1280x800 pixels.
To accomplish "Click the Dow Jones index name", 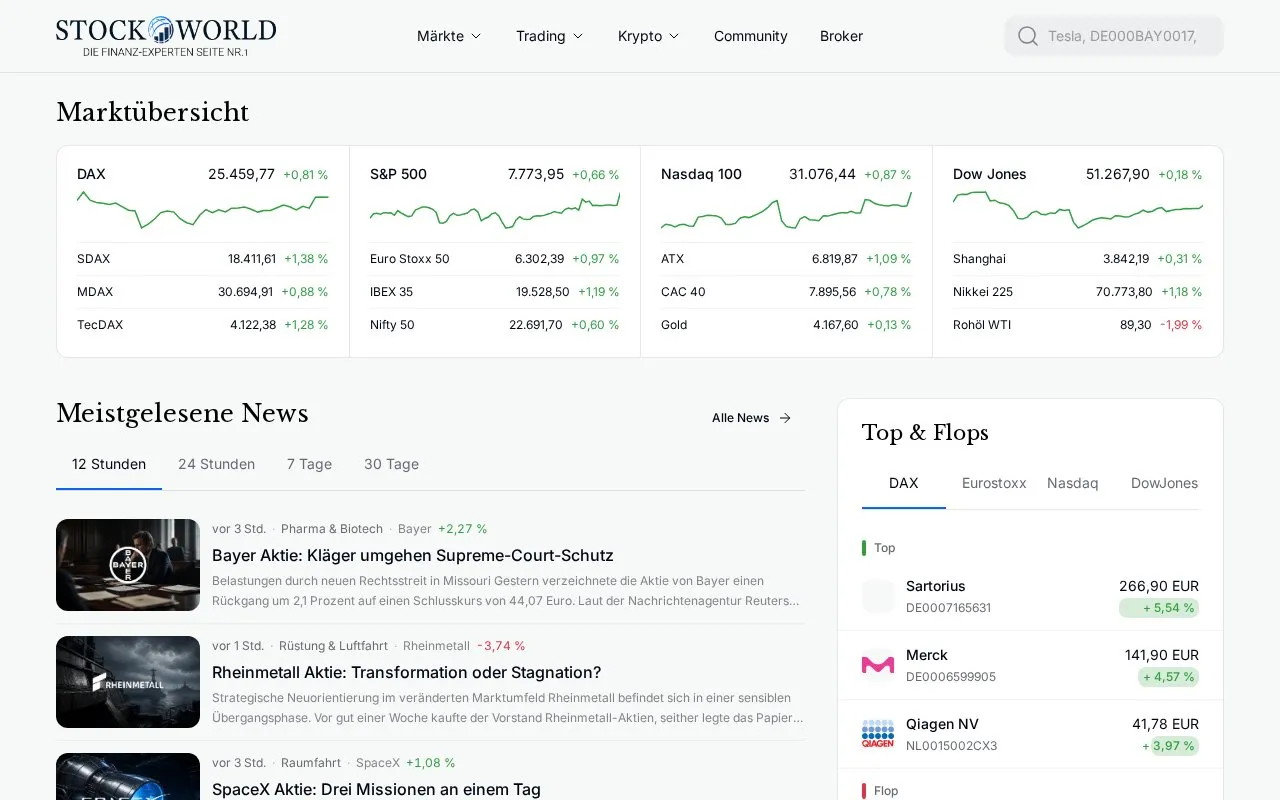I will click(x=990, y=174).
